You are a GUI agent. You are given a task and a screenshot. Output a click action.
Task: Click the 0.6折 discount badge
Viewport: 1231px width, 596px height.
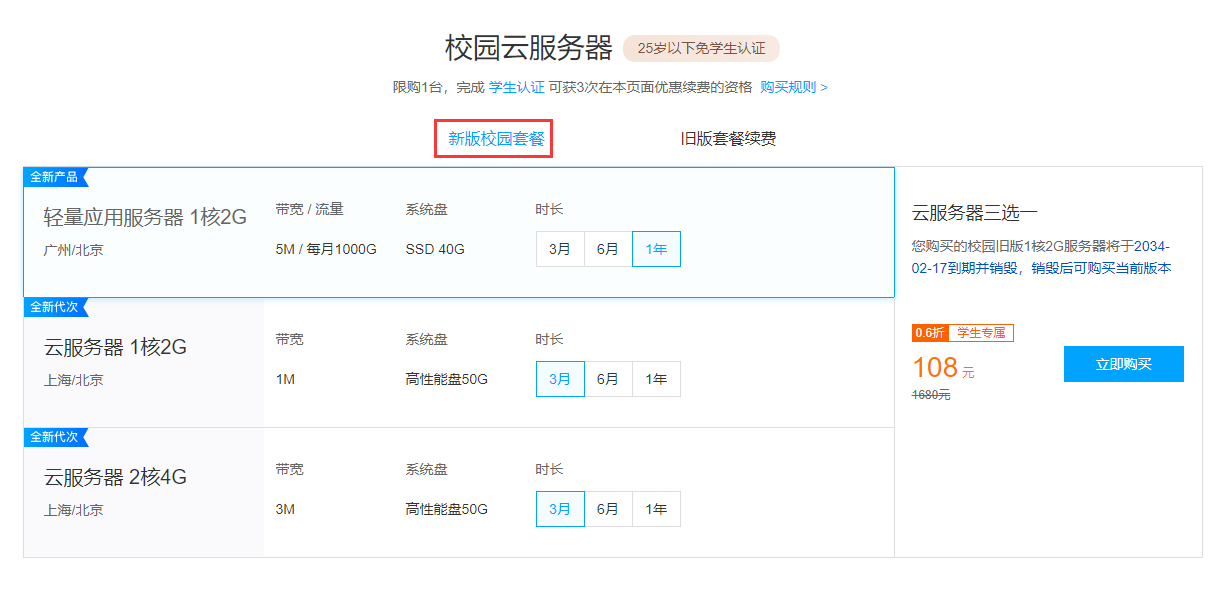pyautogui.click(x=931, y=333)
